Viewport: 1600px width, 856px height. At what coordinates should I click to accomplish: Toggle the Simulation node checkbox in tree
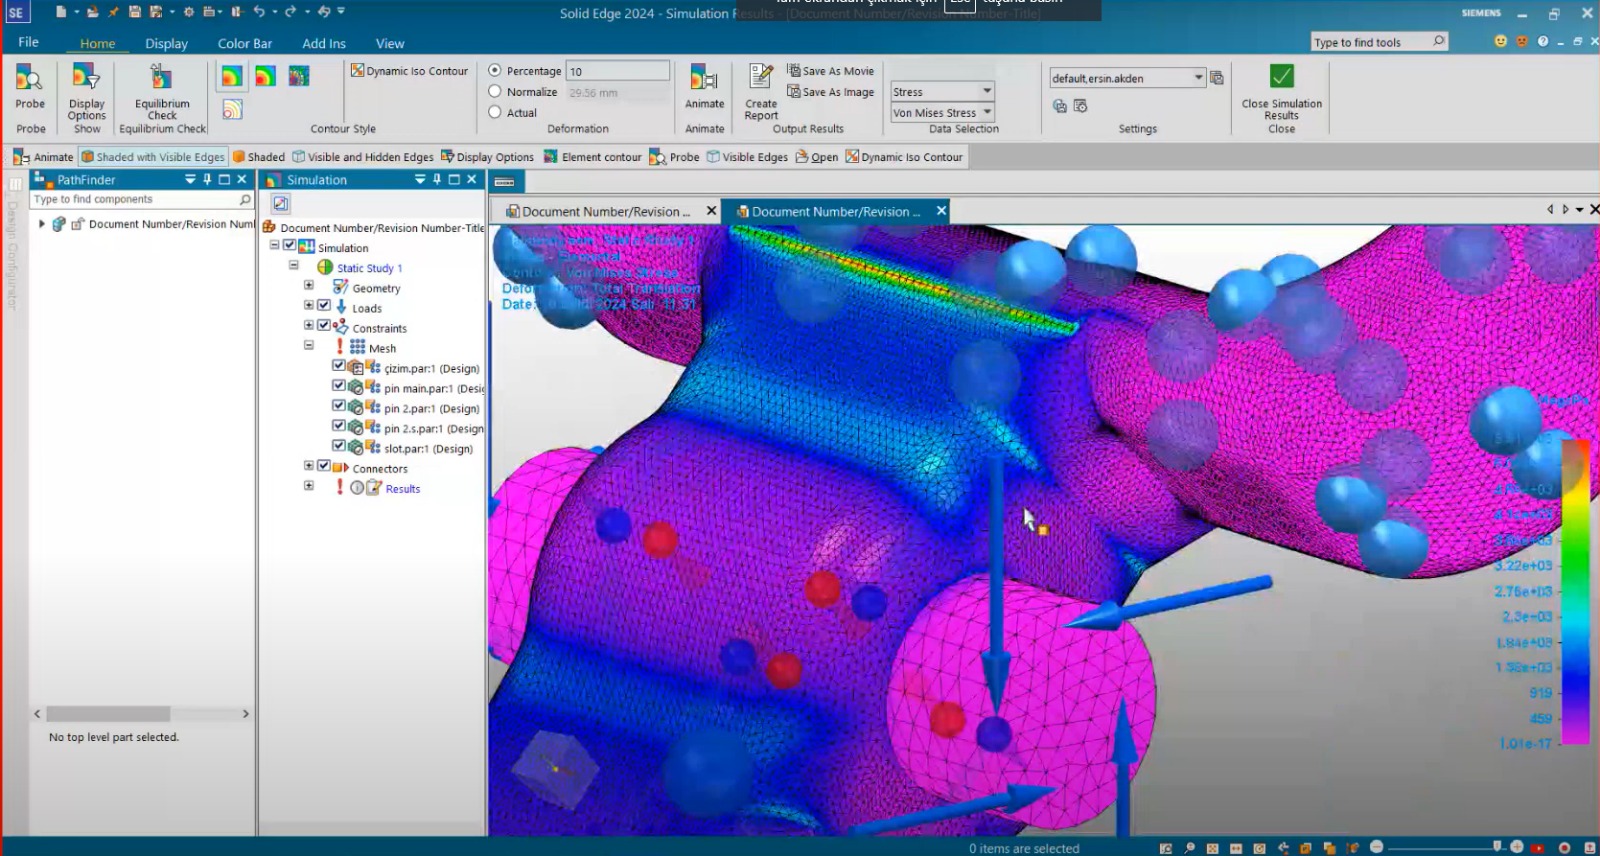pos(289,246)
